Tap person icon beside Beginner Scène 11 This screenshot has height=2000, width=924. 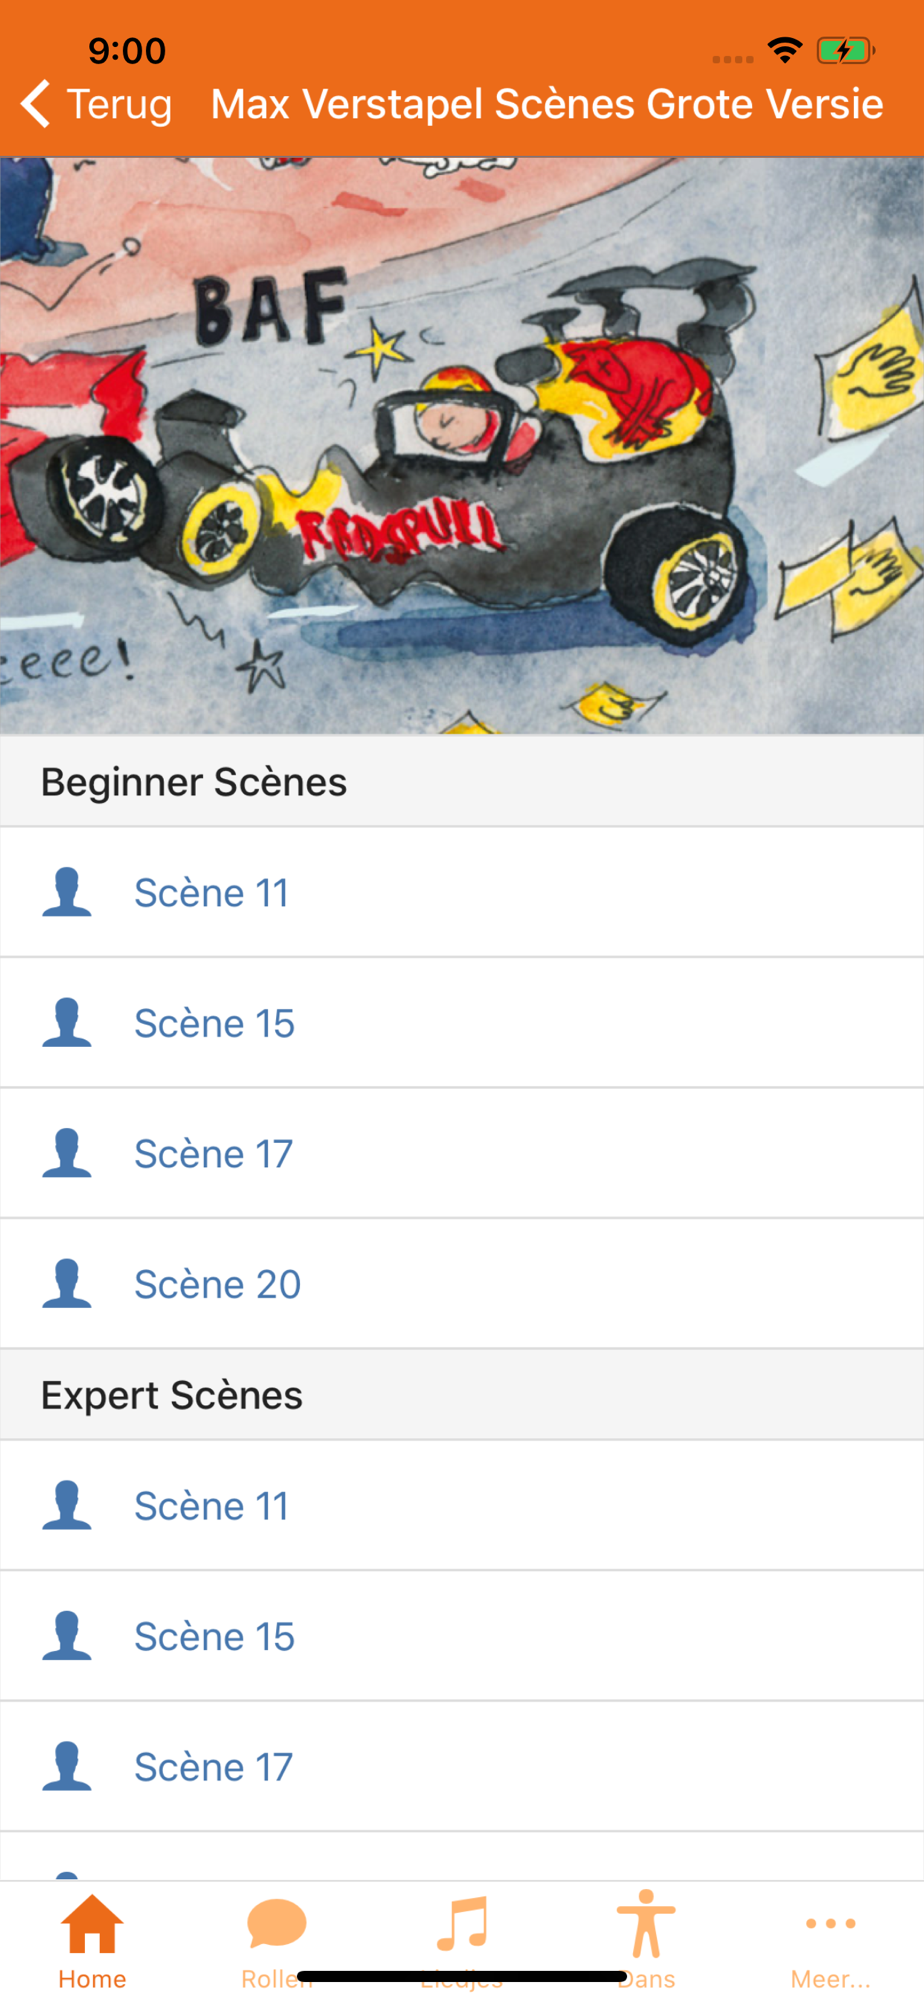[x=67, y=892]
